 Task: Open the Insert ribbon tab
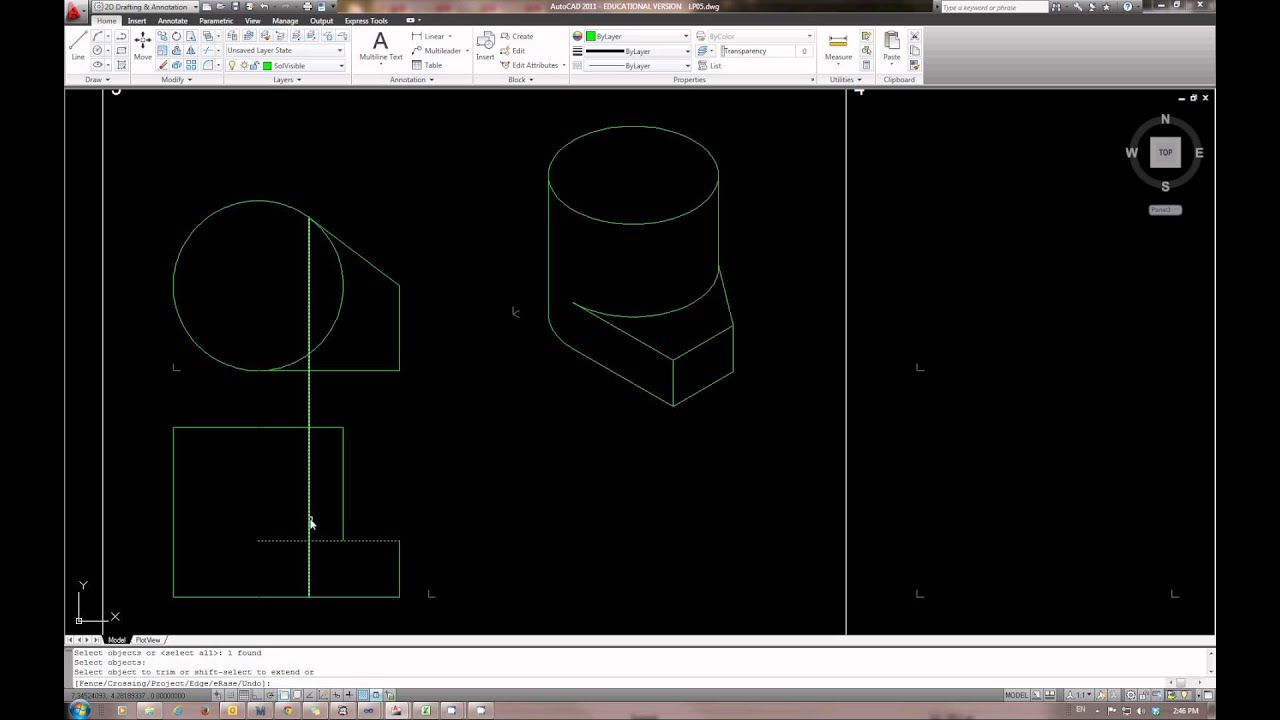(137, 21)
